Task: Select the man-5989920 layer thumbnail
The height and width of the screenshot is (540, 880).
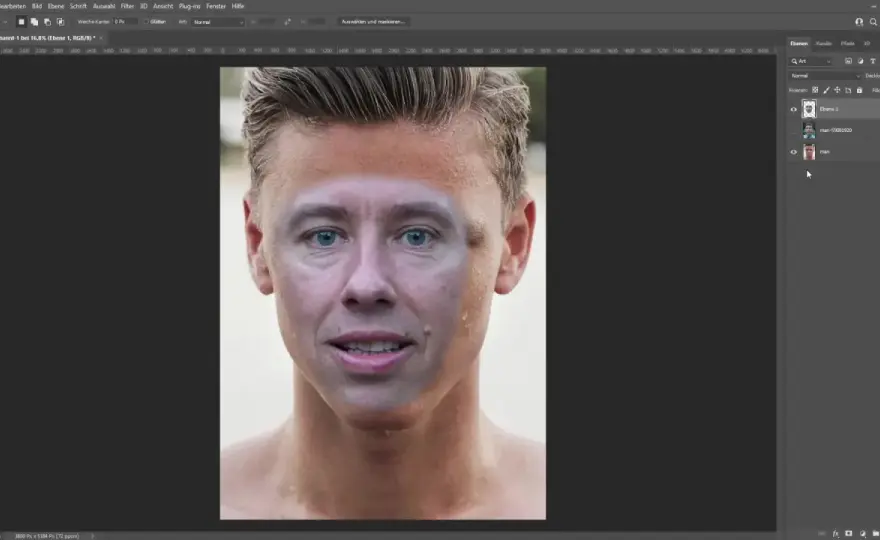Action: click(809, 130)
